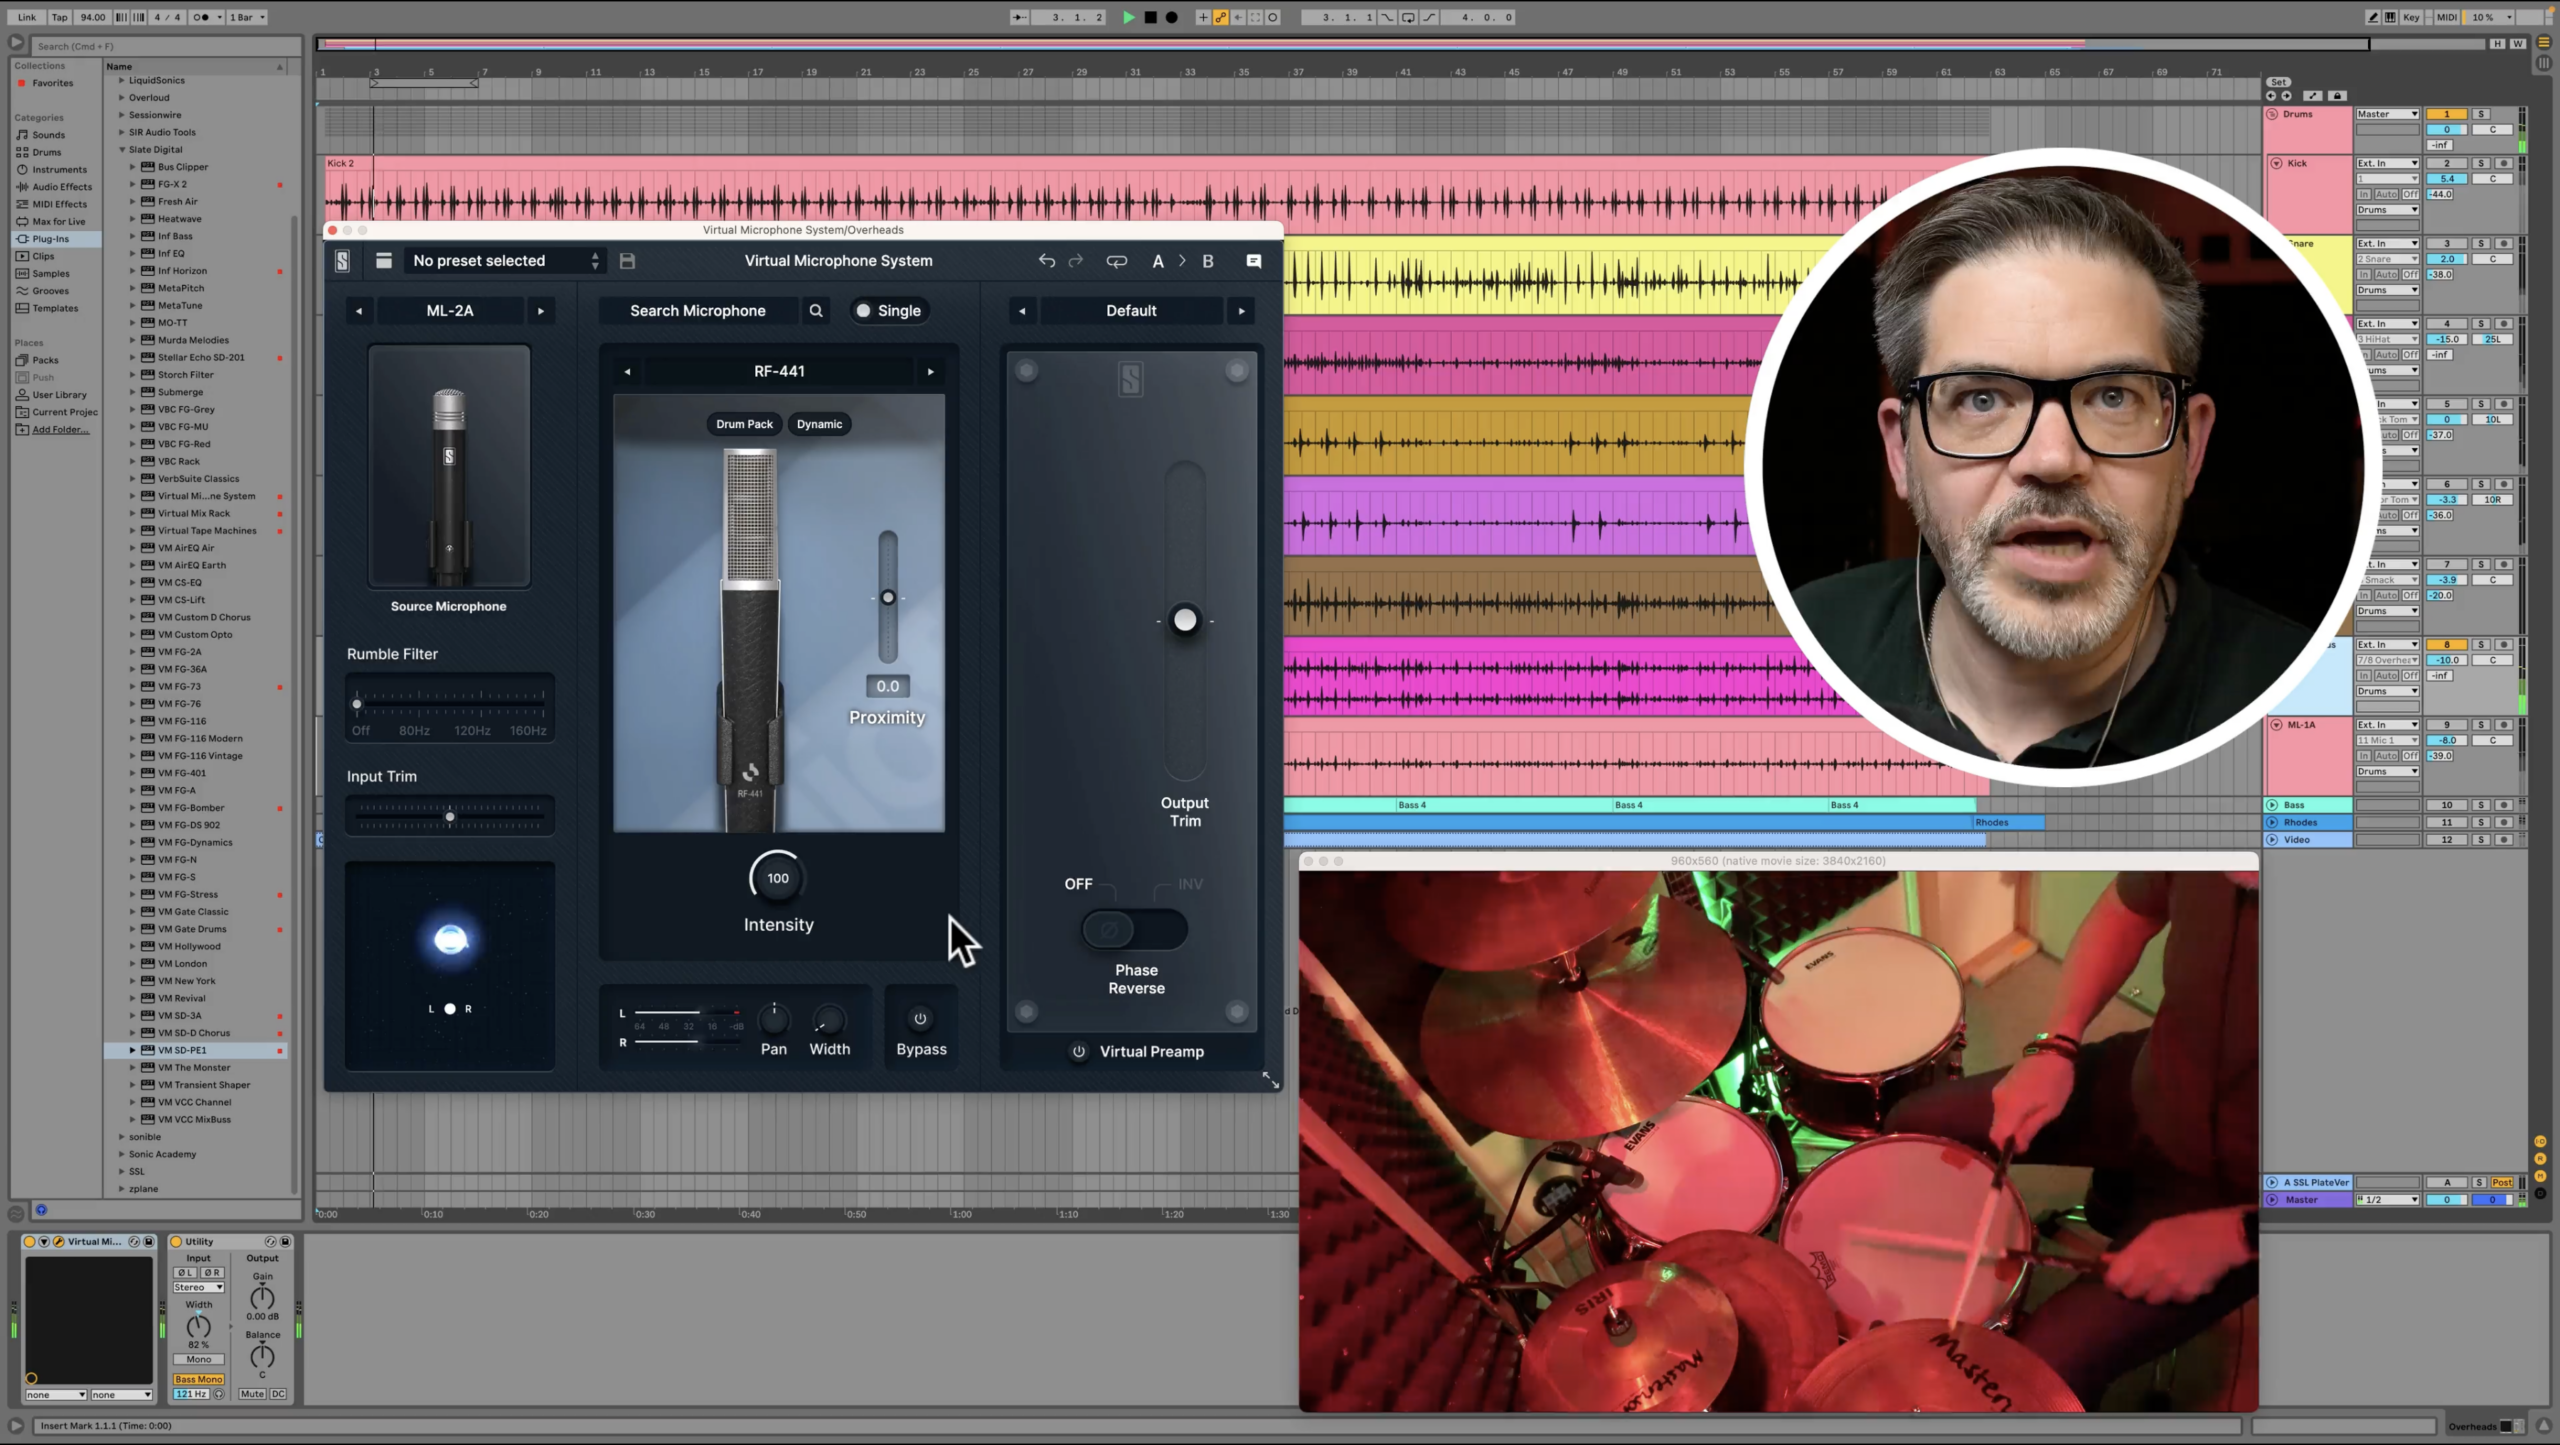Expand VM SD-PE1 plugin entry
The width and height of the screenshot is (2560, 1445).
click(x=133, y=1050)
